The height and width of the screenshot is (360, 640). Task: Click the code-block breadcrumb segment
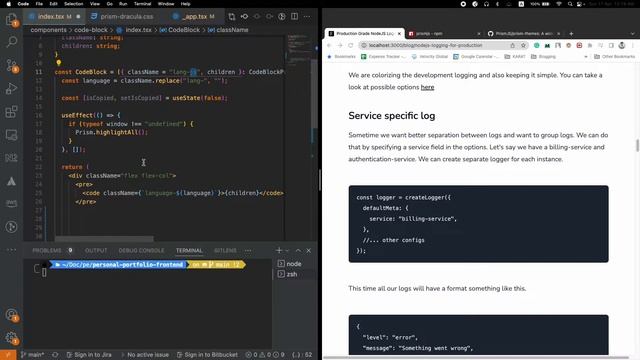[x=91, y=30]
